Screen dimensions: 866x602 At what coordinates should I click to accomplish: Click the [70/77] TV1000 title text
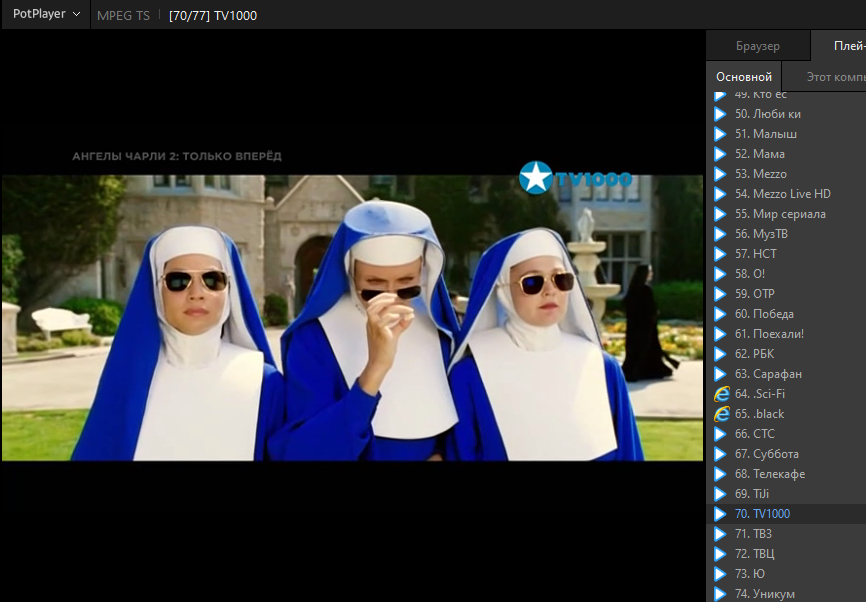click(x=213, y=15)
